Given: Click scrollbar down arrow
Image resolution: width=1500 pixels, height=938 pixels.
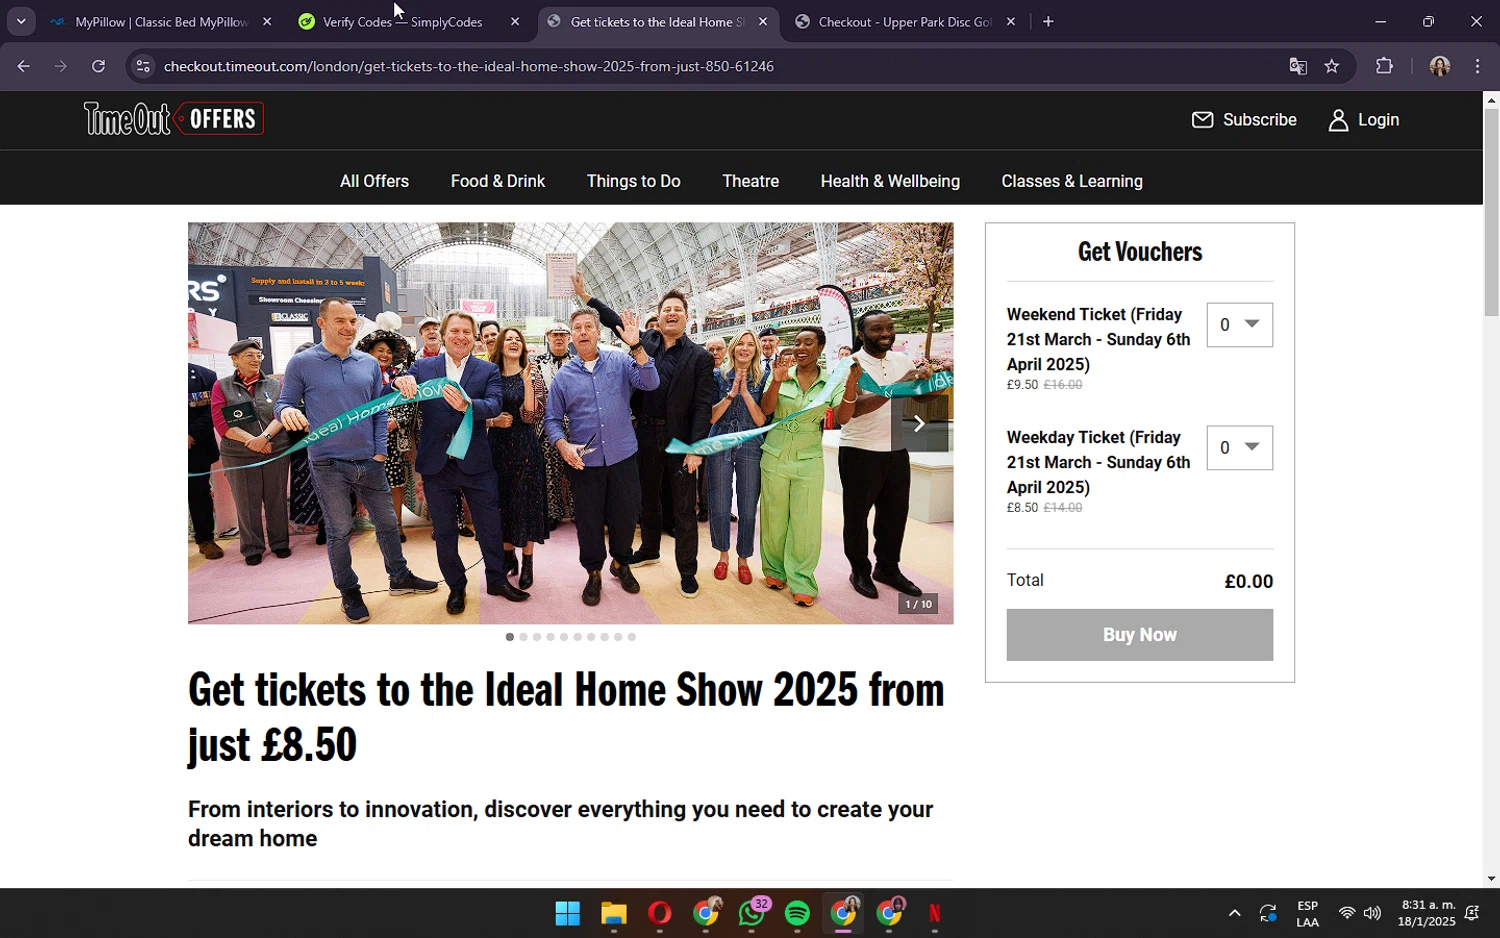Looking at the screenshot, I should click(x=1491, y=879).
